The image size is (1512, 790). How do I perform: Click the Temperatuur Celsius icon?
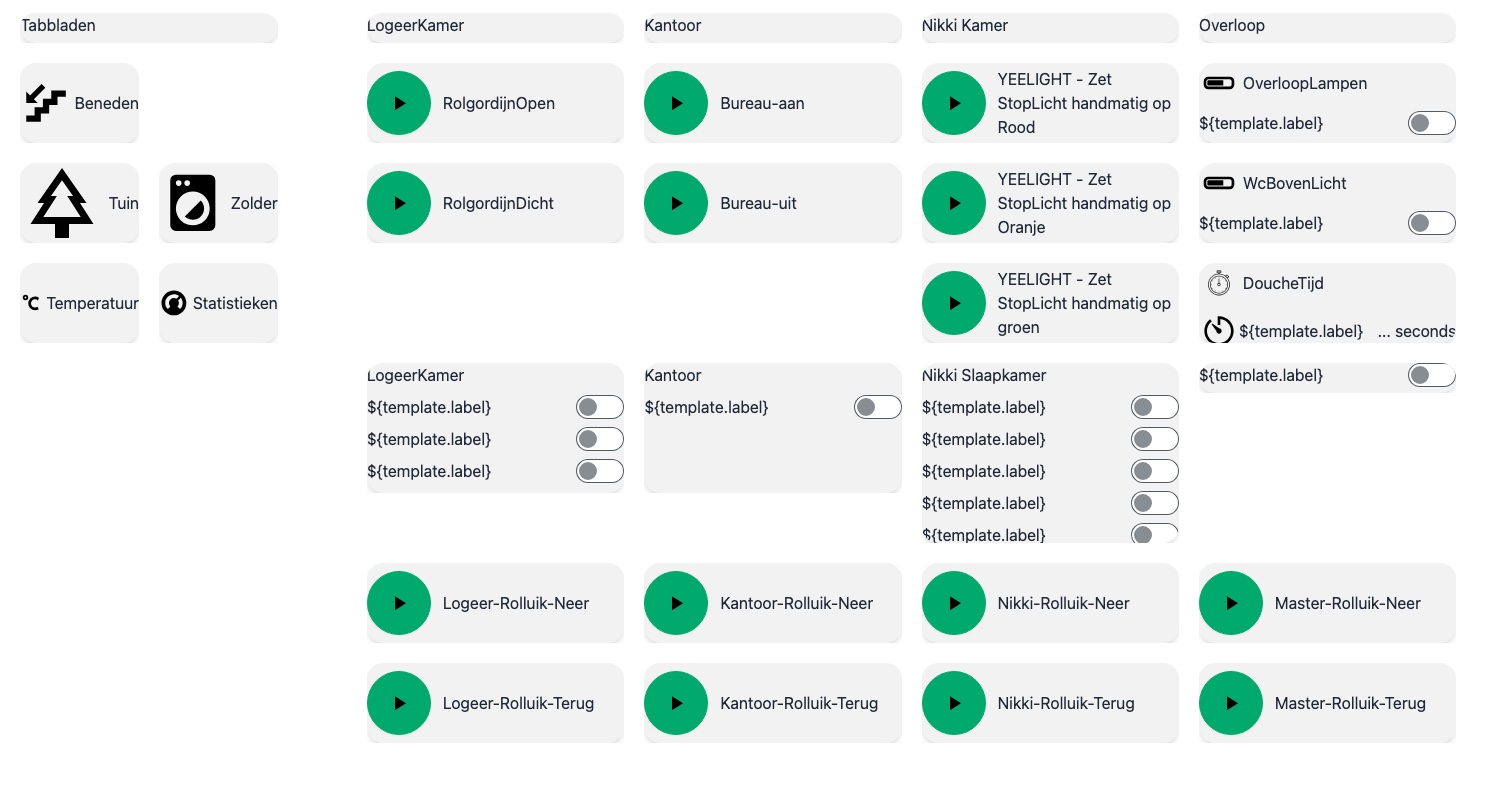31,303
